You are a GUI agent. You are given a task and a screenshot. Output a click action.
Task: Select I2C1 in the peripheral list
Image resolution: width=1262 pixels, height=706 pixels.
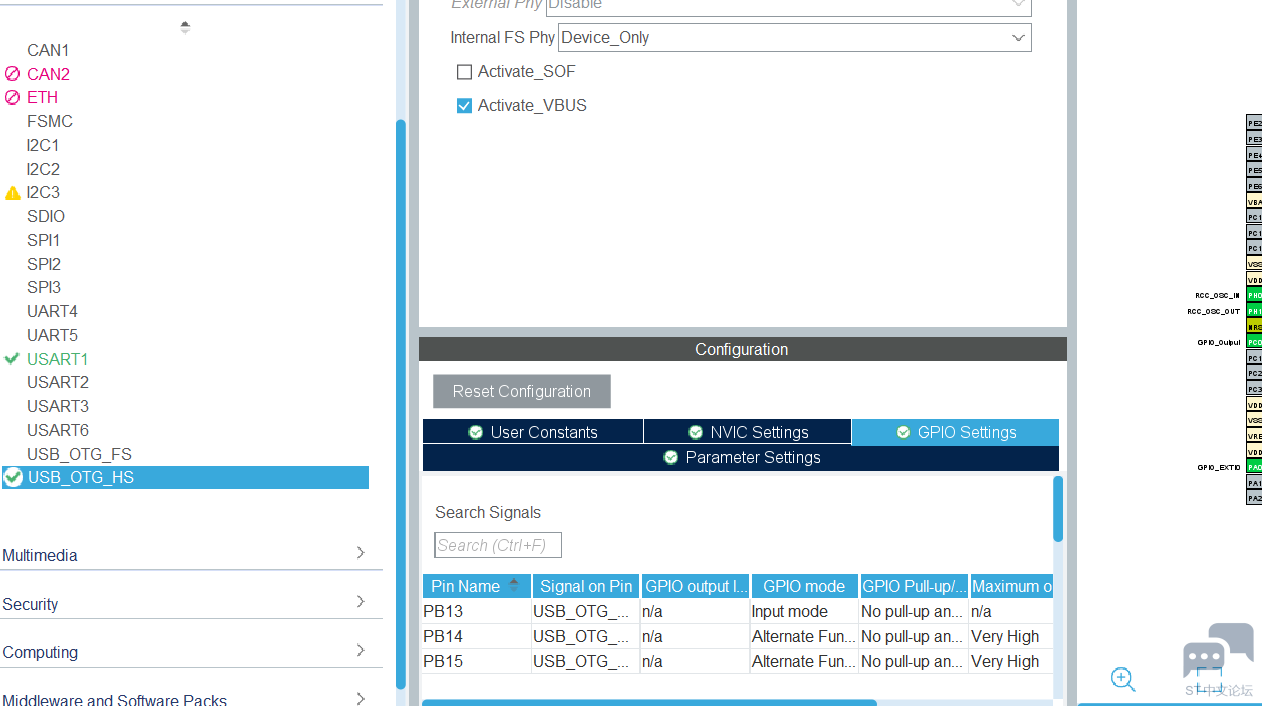pos(43,145)
